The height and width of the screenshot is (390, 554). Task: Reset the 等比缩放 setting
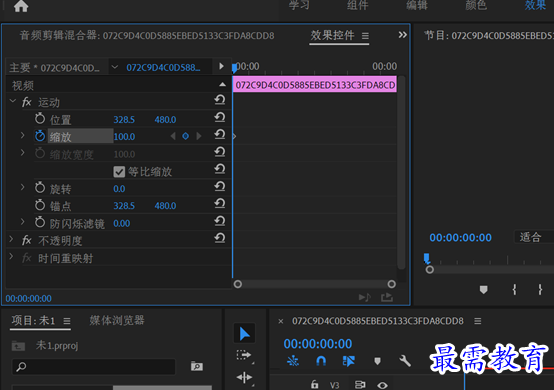[x=220, y=169]
